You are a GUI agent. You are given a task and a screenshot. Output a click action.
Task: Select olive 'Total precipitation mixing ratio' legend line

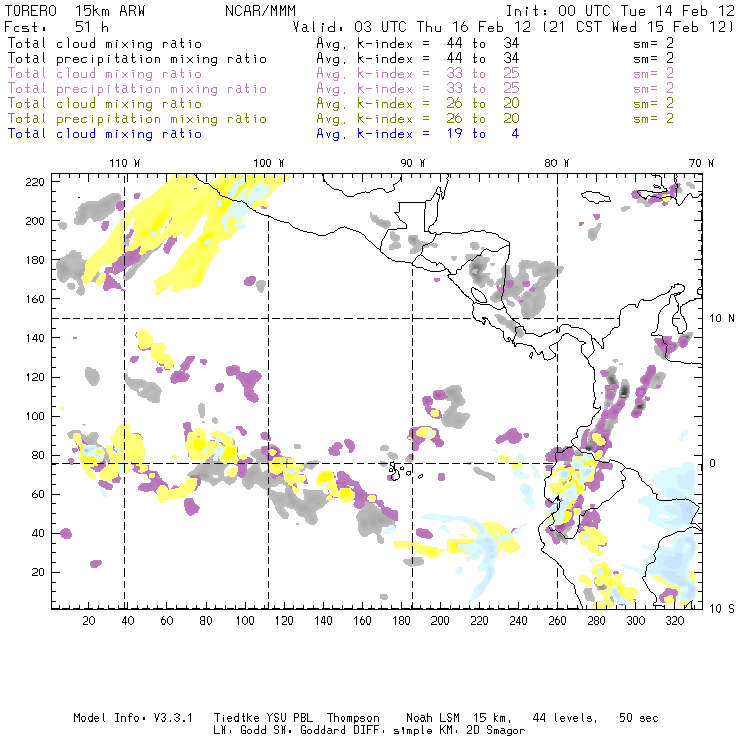point(137,119)
